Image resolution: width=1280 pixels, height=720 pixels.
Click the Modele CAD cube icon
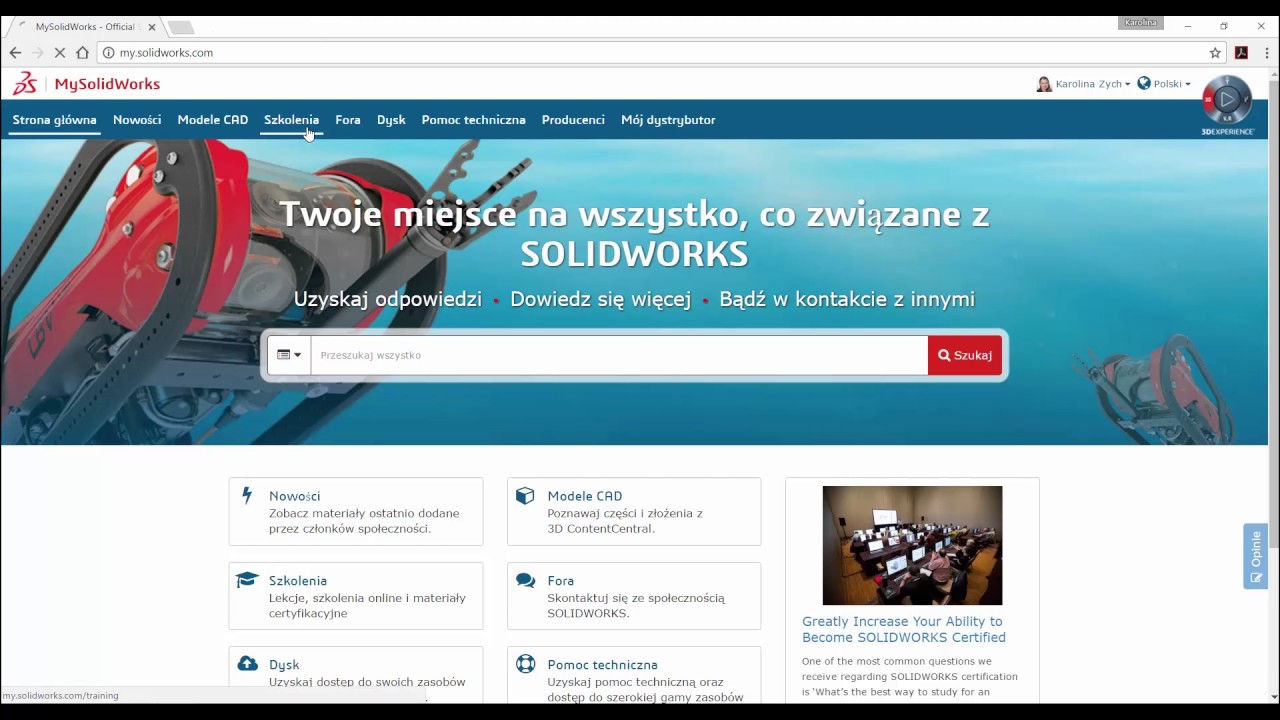tap(525, 496)
